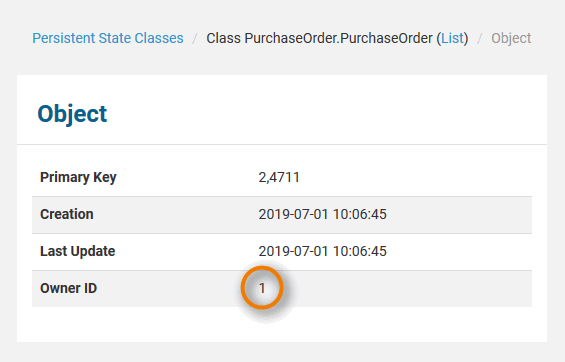Click the circled Owner ID value 1

(x=262, y=288)
